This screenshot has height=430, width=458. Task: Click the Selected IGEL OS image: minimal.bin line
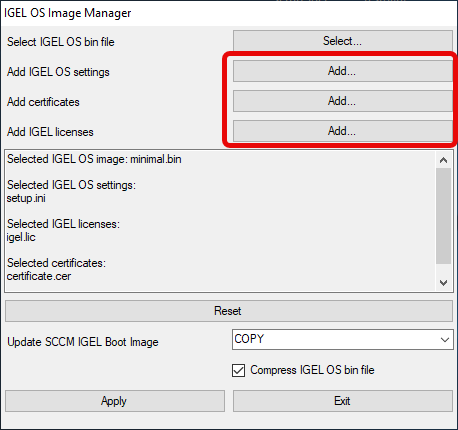[94, 159]
